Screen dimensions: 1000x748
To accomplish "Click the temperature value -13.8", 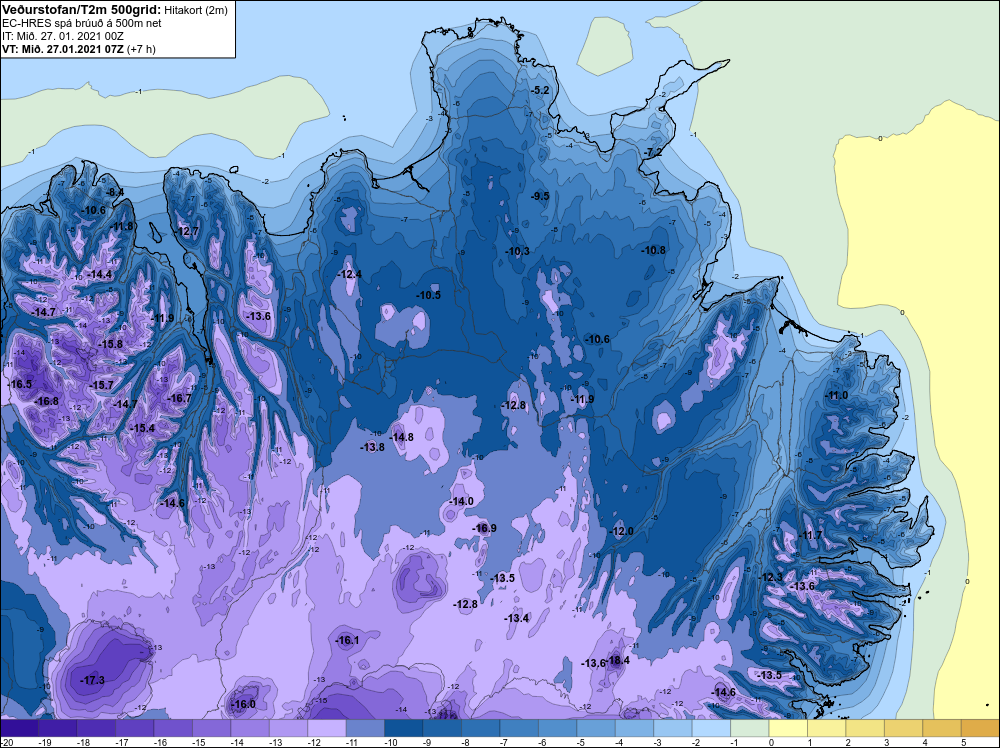I will point(372,447).
